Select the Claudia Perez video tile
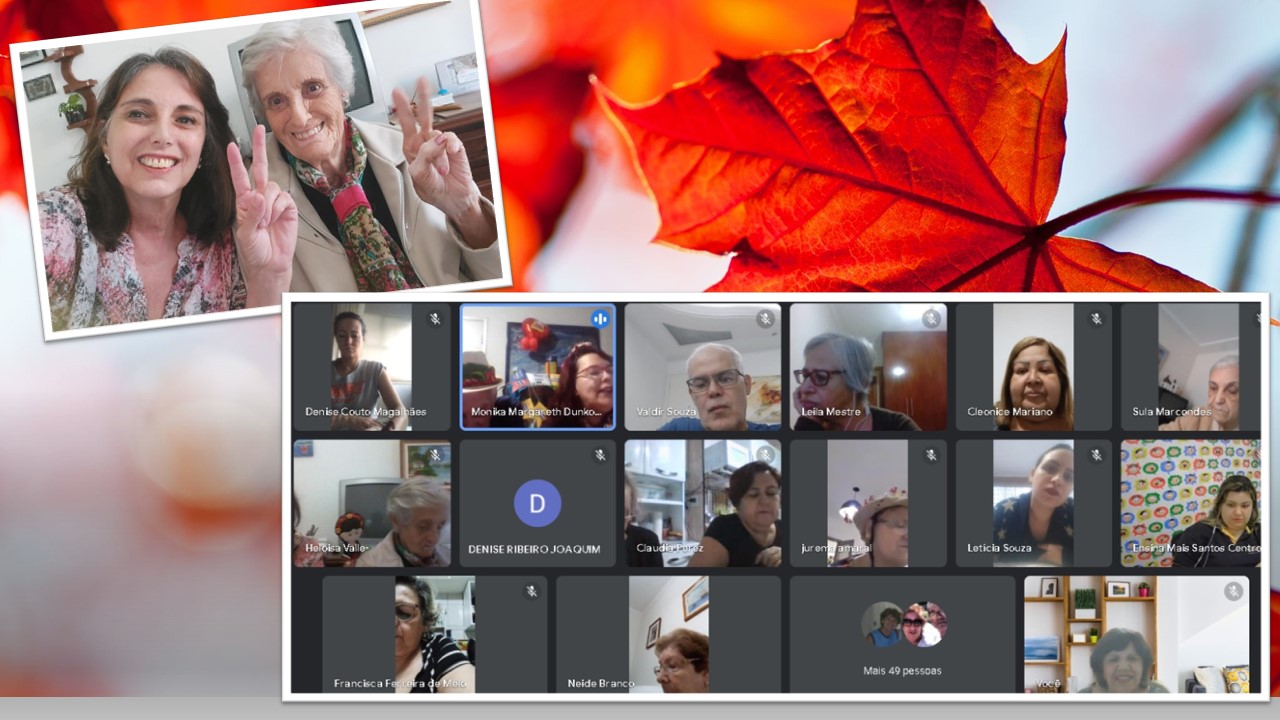Image resolution: width=1280 pixels, height=720 pixels. 702,503
